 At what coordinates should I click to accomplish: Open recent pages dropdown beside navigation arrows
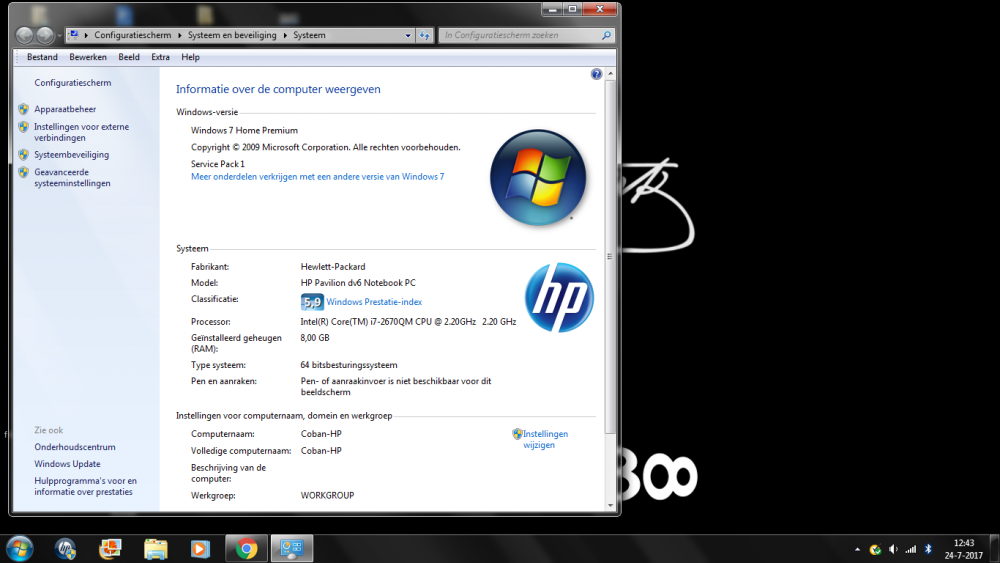59,36
